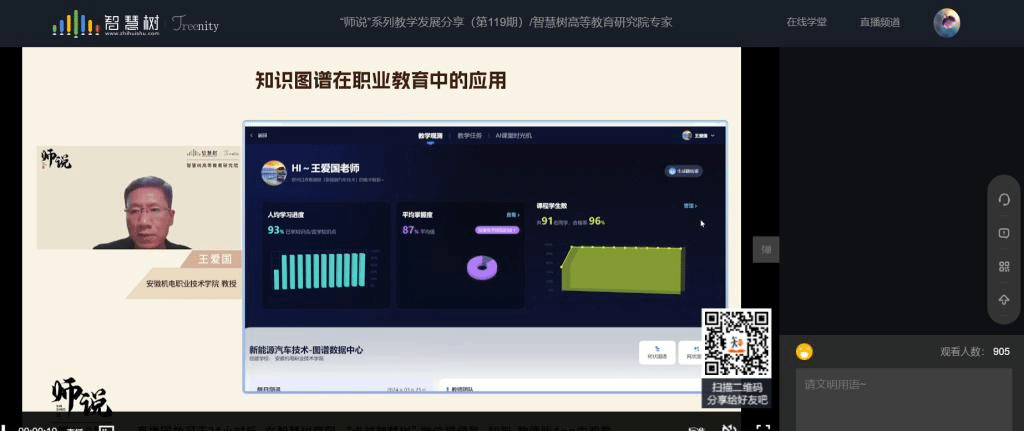
Task: Click the back arrow in the slide header
Action: [251, 135]
